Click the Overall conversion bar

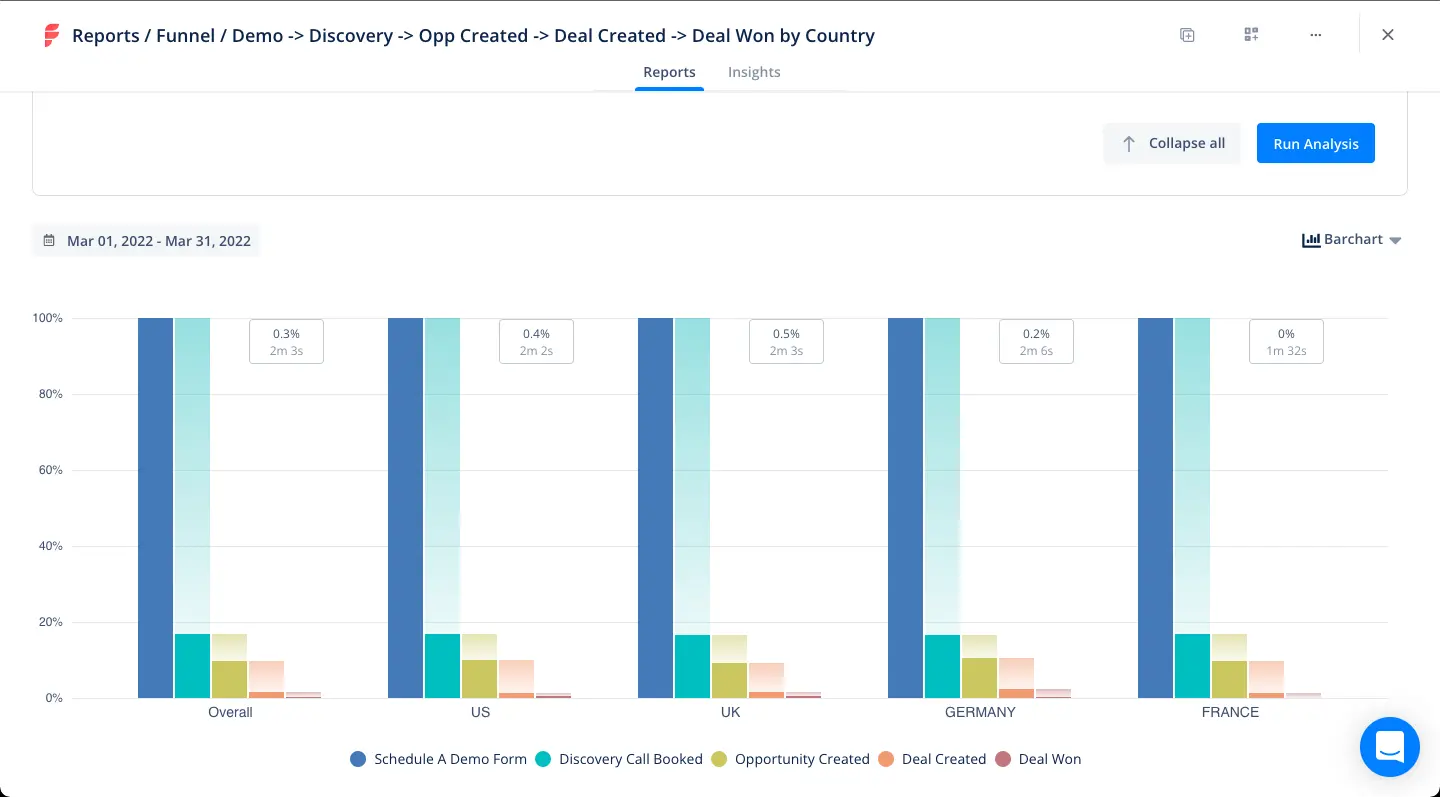pyautogui.click(x=156, y=500)
